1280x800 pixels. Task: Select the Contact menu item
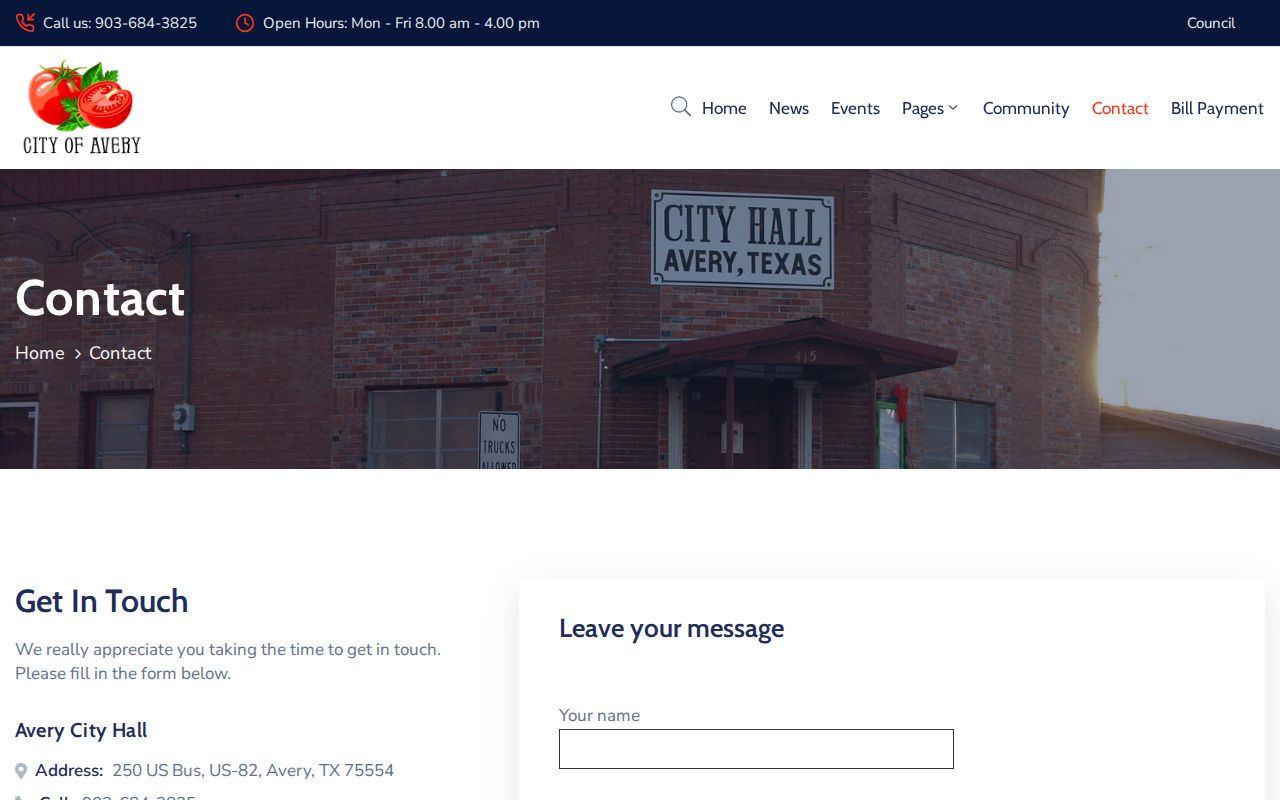pyautogui.click(x=1120, y=108)
